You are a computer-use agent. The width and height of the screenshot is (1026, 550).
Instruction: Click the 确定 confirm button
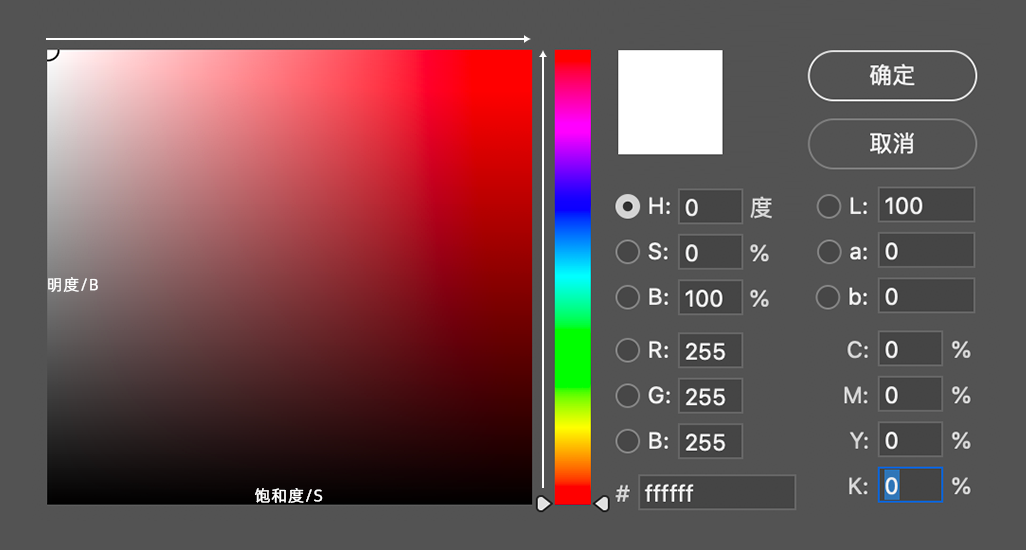(x=892, y=76)
